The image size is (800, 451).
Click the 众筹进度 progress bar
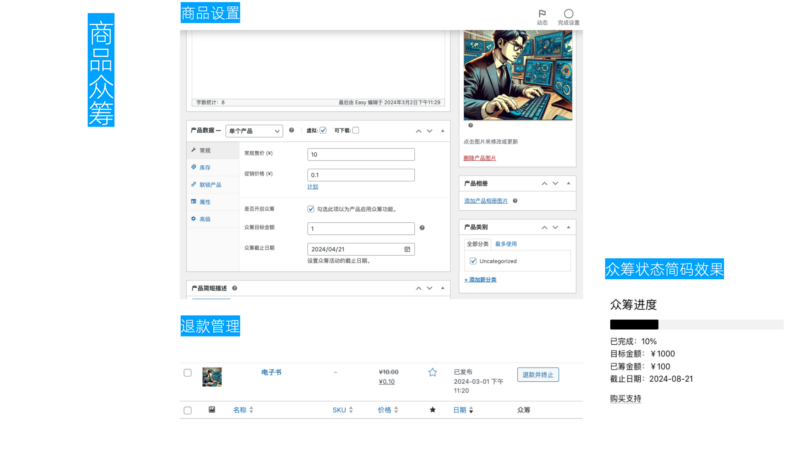pos(696,324)
